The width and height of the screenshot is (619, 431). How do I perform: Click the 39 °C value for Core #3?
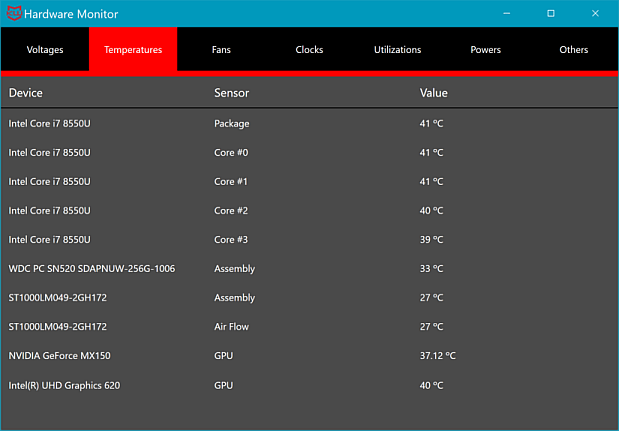tap(431, 240)
